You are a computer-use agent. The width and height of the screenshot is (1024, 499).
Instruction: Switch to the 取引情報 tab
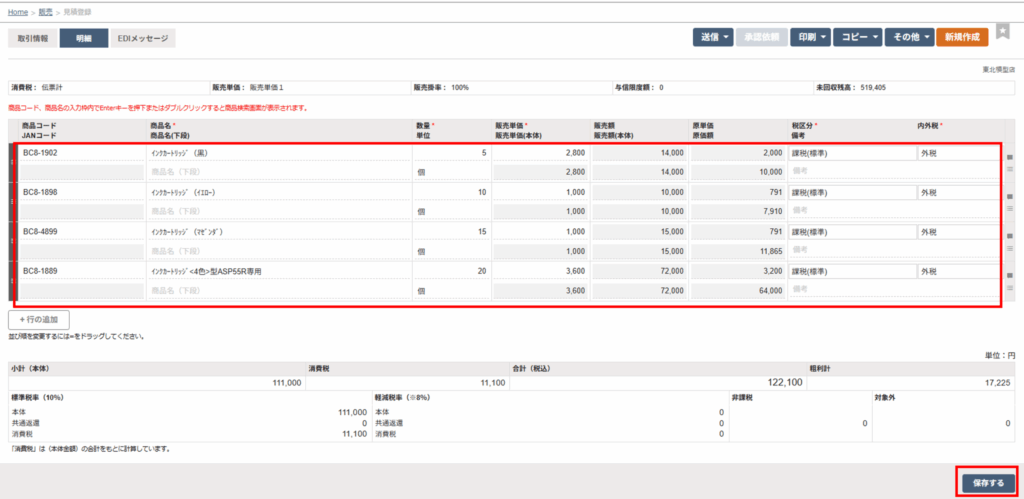coord(33,38)
